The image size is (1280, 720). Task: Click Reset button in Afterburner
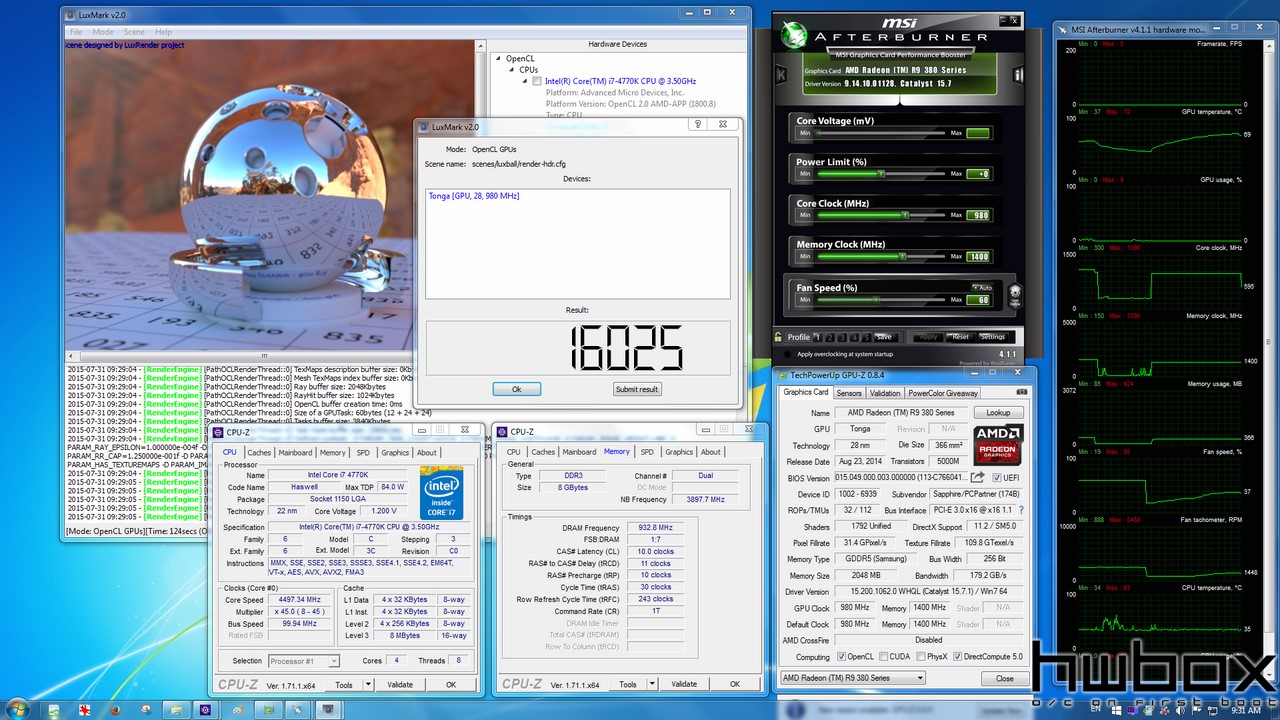(x=960, y=337)
